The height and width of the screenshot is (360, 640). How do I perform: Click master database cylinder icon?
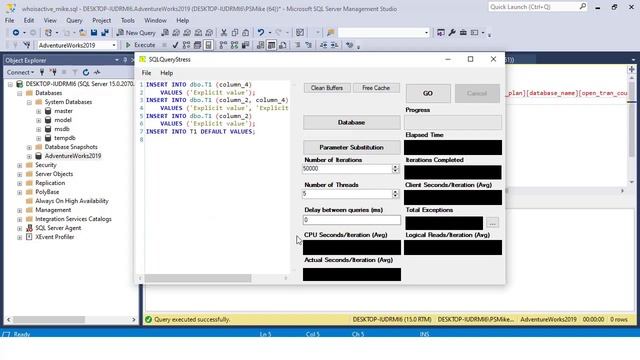[x=48, y=111]
